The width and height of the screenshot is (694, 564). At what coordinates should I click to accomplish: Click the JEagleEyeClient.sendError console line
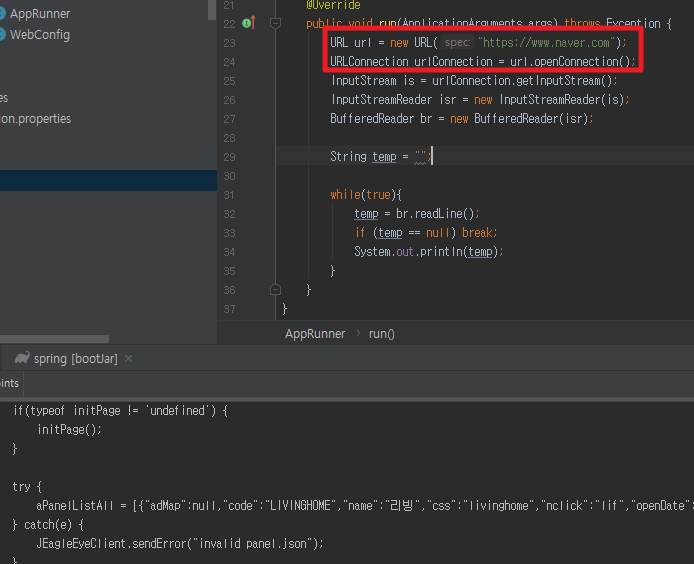pyautogui.click(x=180, y=544)
